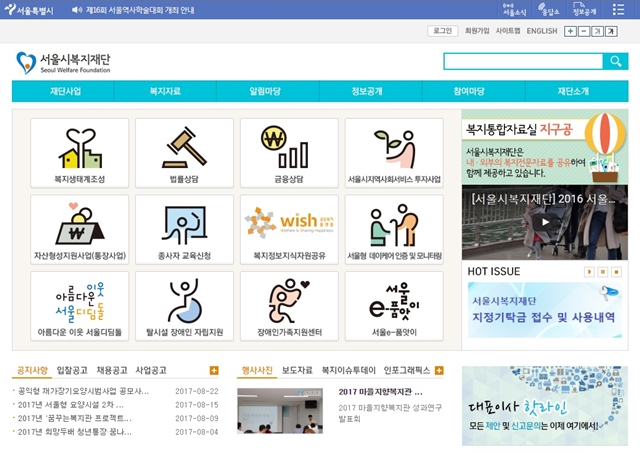
Task: Decrease font size with minus button
Action: click(x=584, y=31)
